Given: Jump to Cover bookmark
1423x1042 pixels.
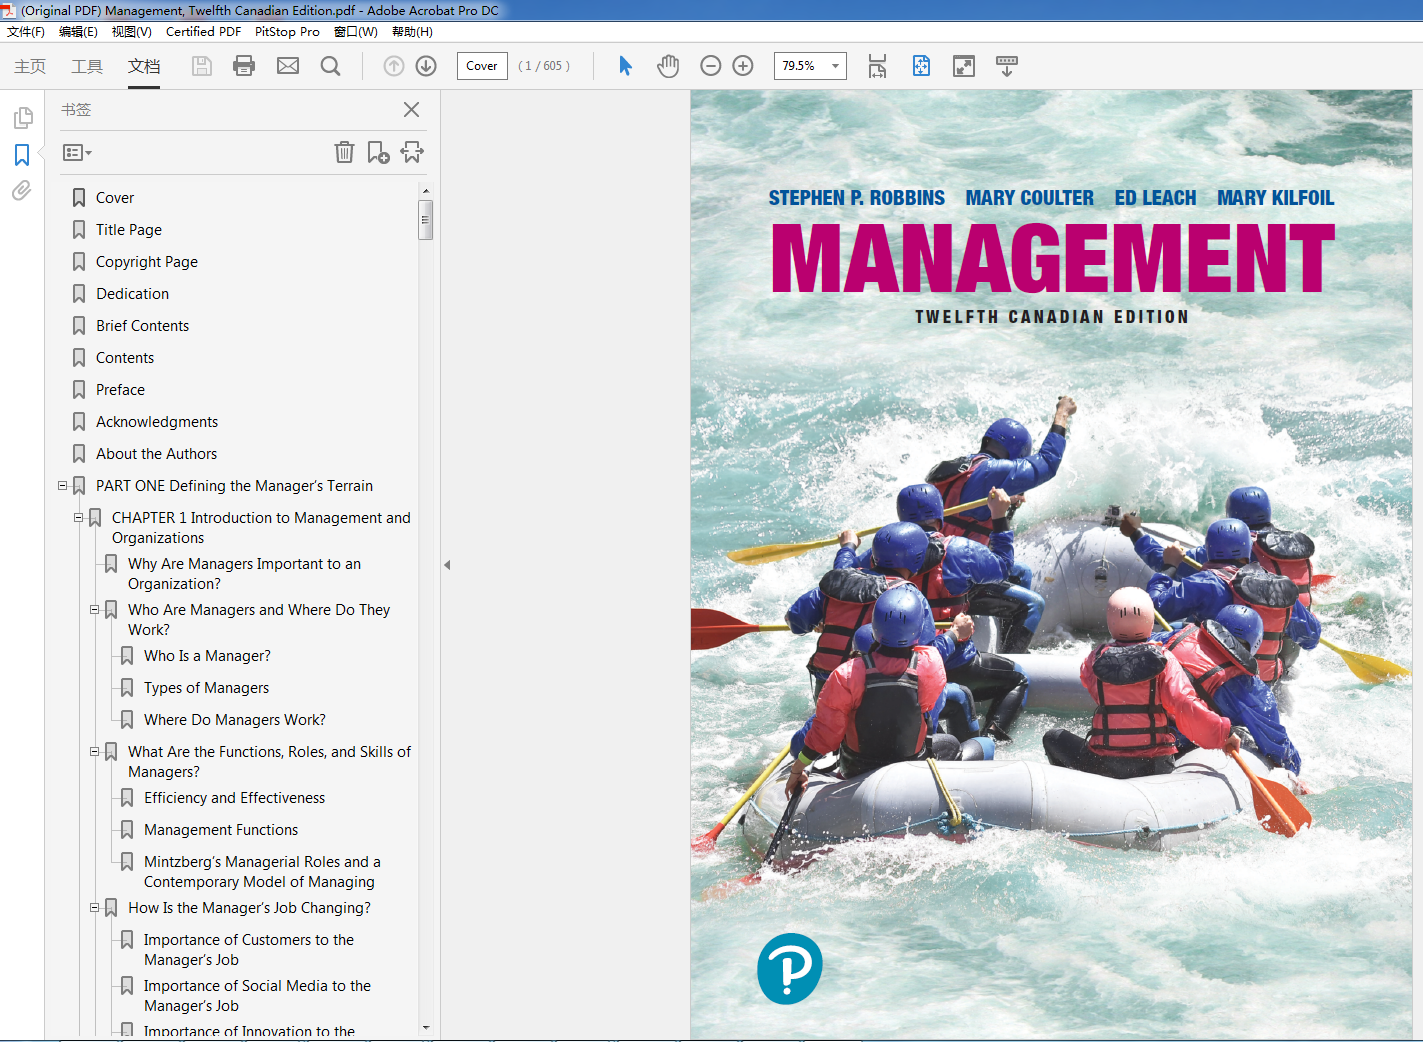Looking at the screenshot, I should (115, 198).
